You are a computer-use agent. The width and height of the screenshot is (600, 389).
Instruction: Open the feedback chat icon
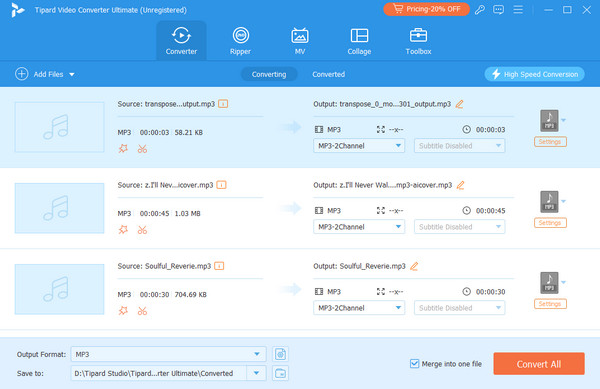[x=498, y=10]
